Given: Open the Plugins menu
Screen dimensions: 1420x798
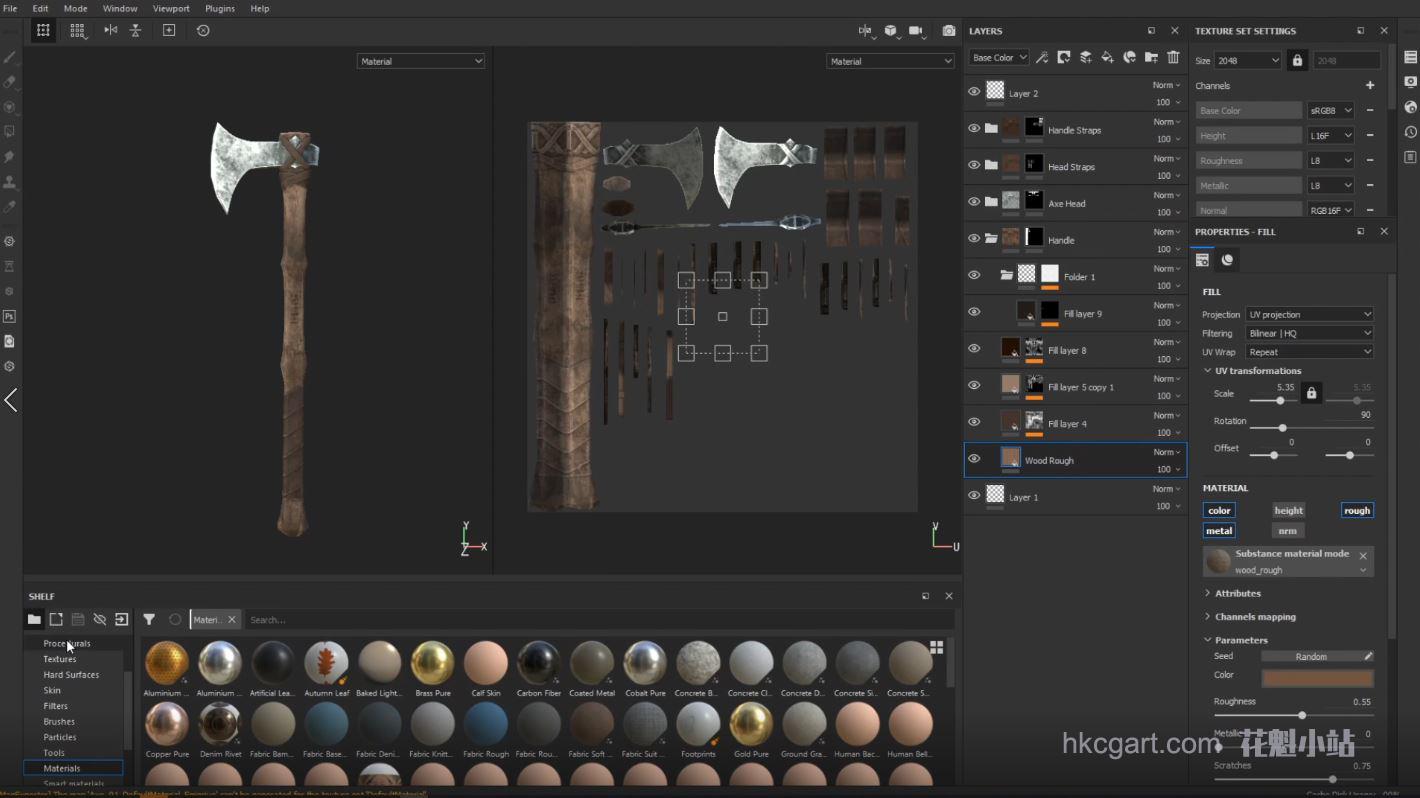Looking at the screenshot, I should click(x=220, y=8).
